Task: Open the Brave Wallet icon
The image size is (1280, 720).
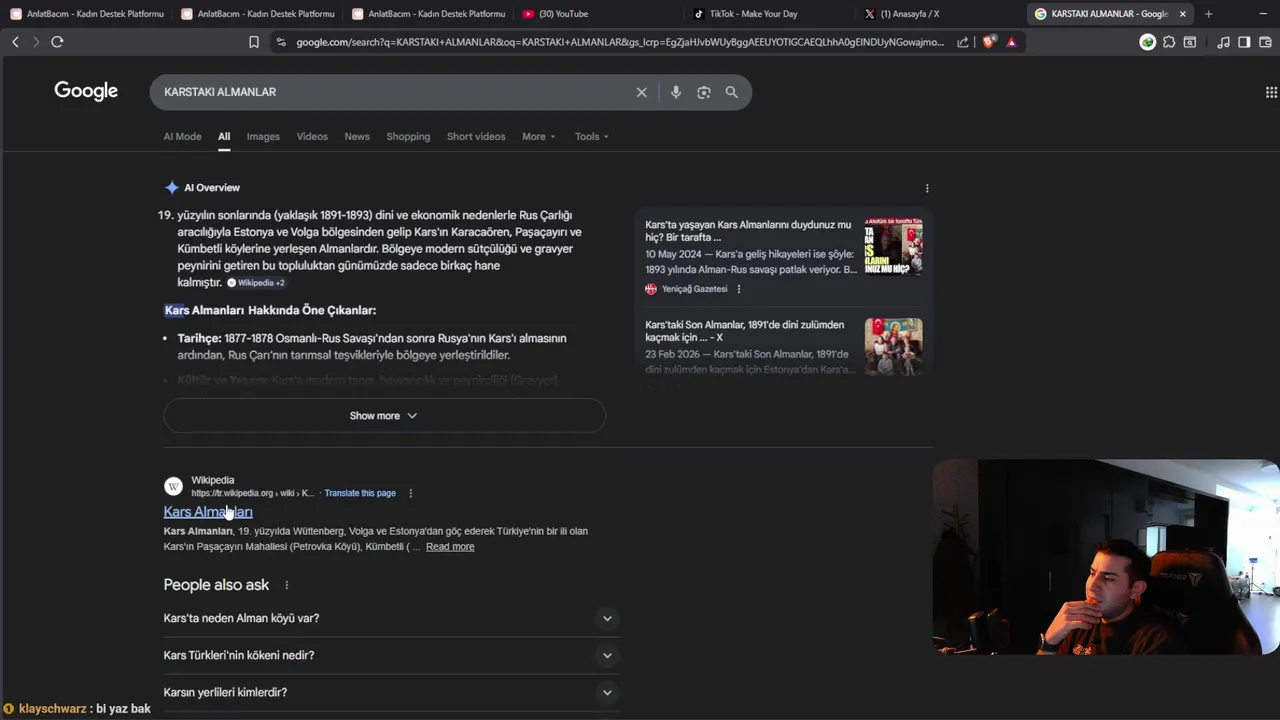Action: tap(1265, 42)
